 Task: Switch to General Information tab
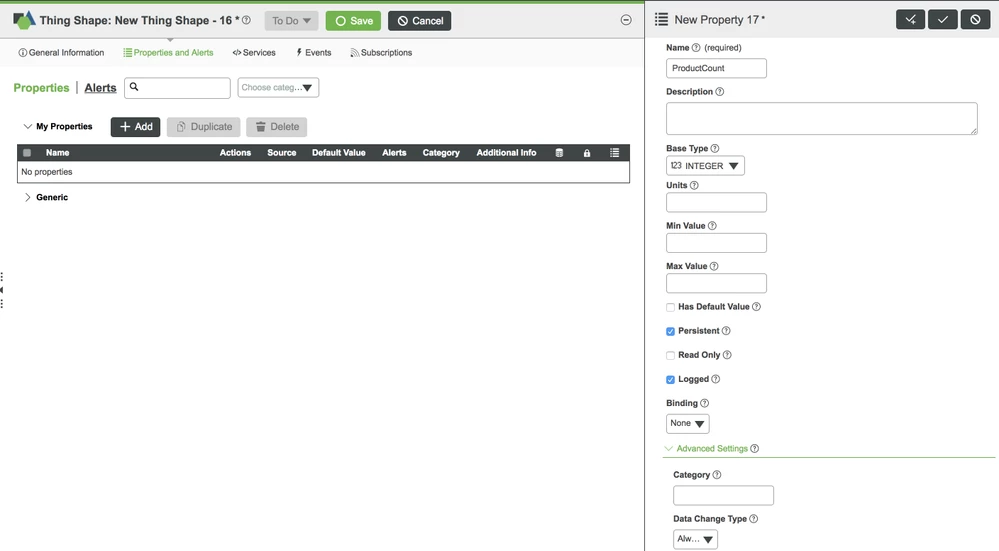(x=61, y=53)
